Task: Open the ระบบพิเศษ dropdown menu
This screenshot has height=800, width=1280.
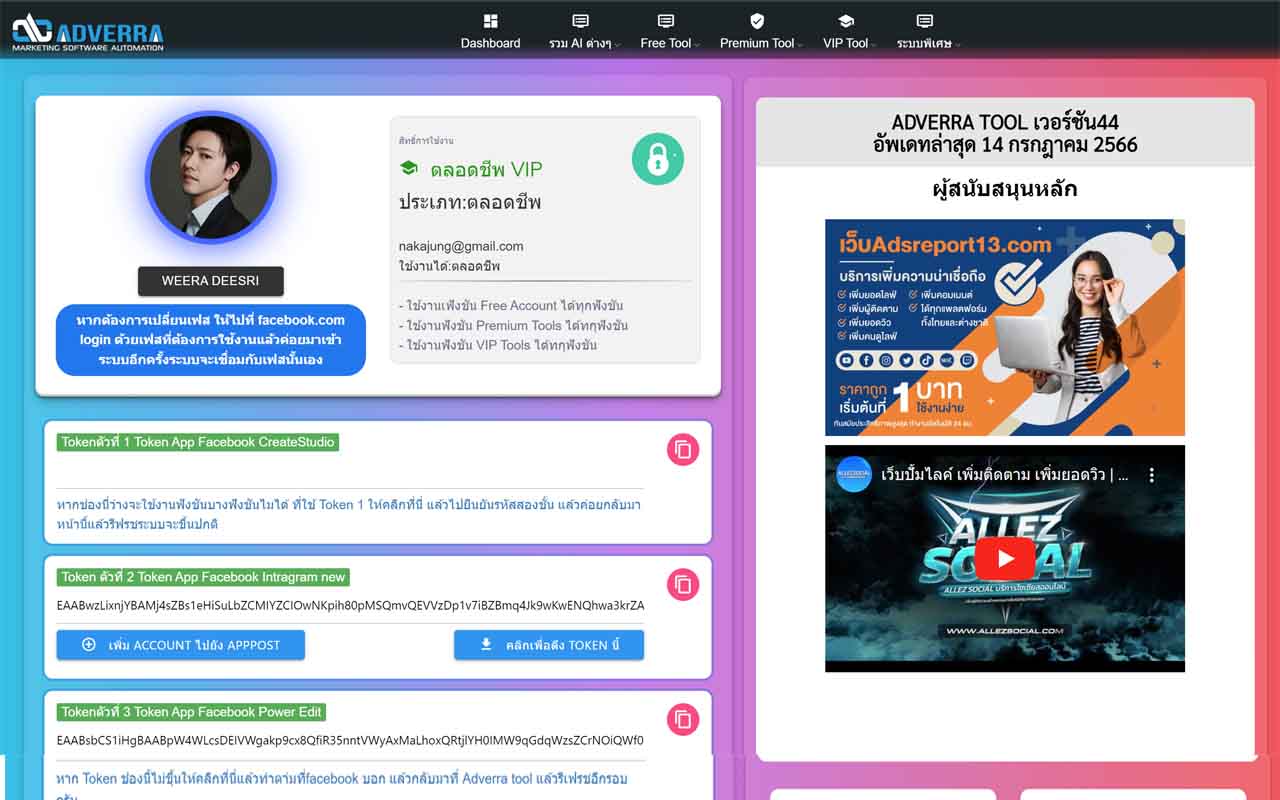Action: coord(924,43)
